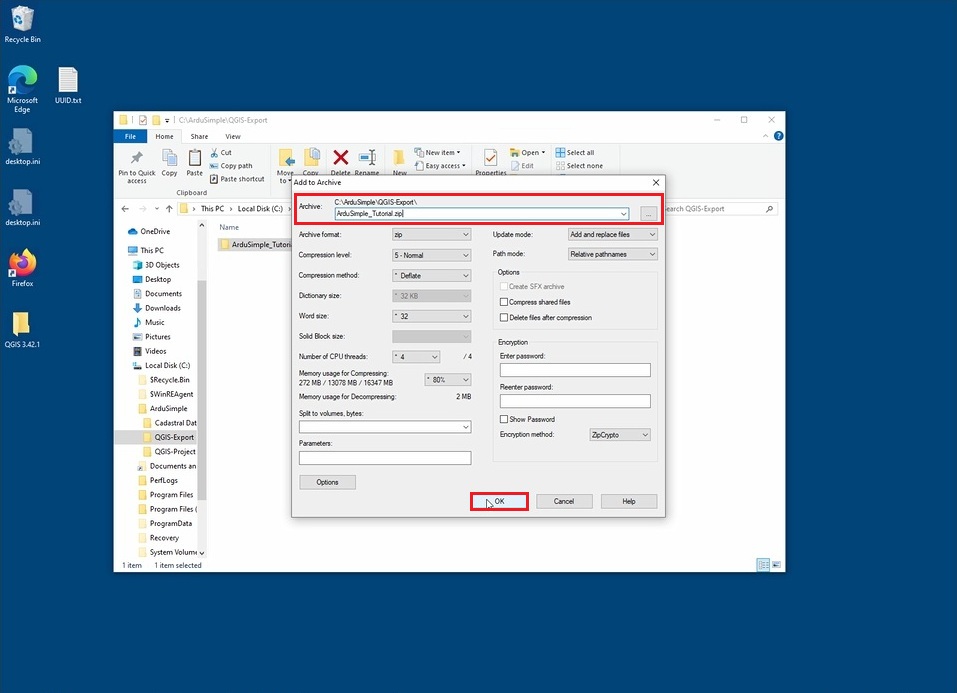Open Firefox from the desktop
The image size is (957, 693).
[22, 263]
